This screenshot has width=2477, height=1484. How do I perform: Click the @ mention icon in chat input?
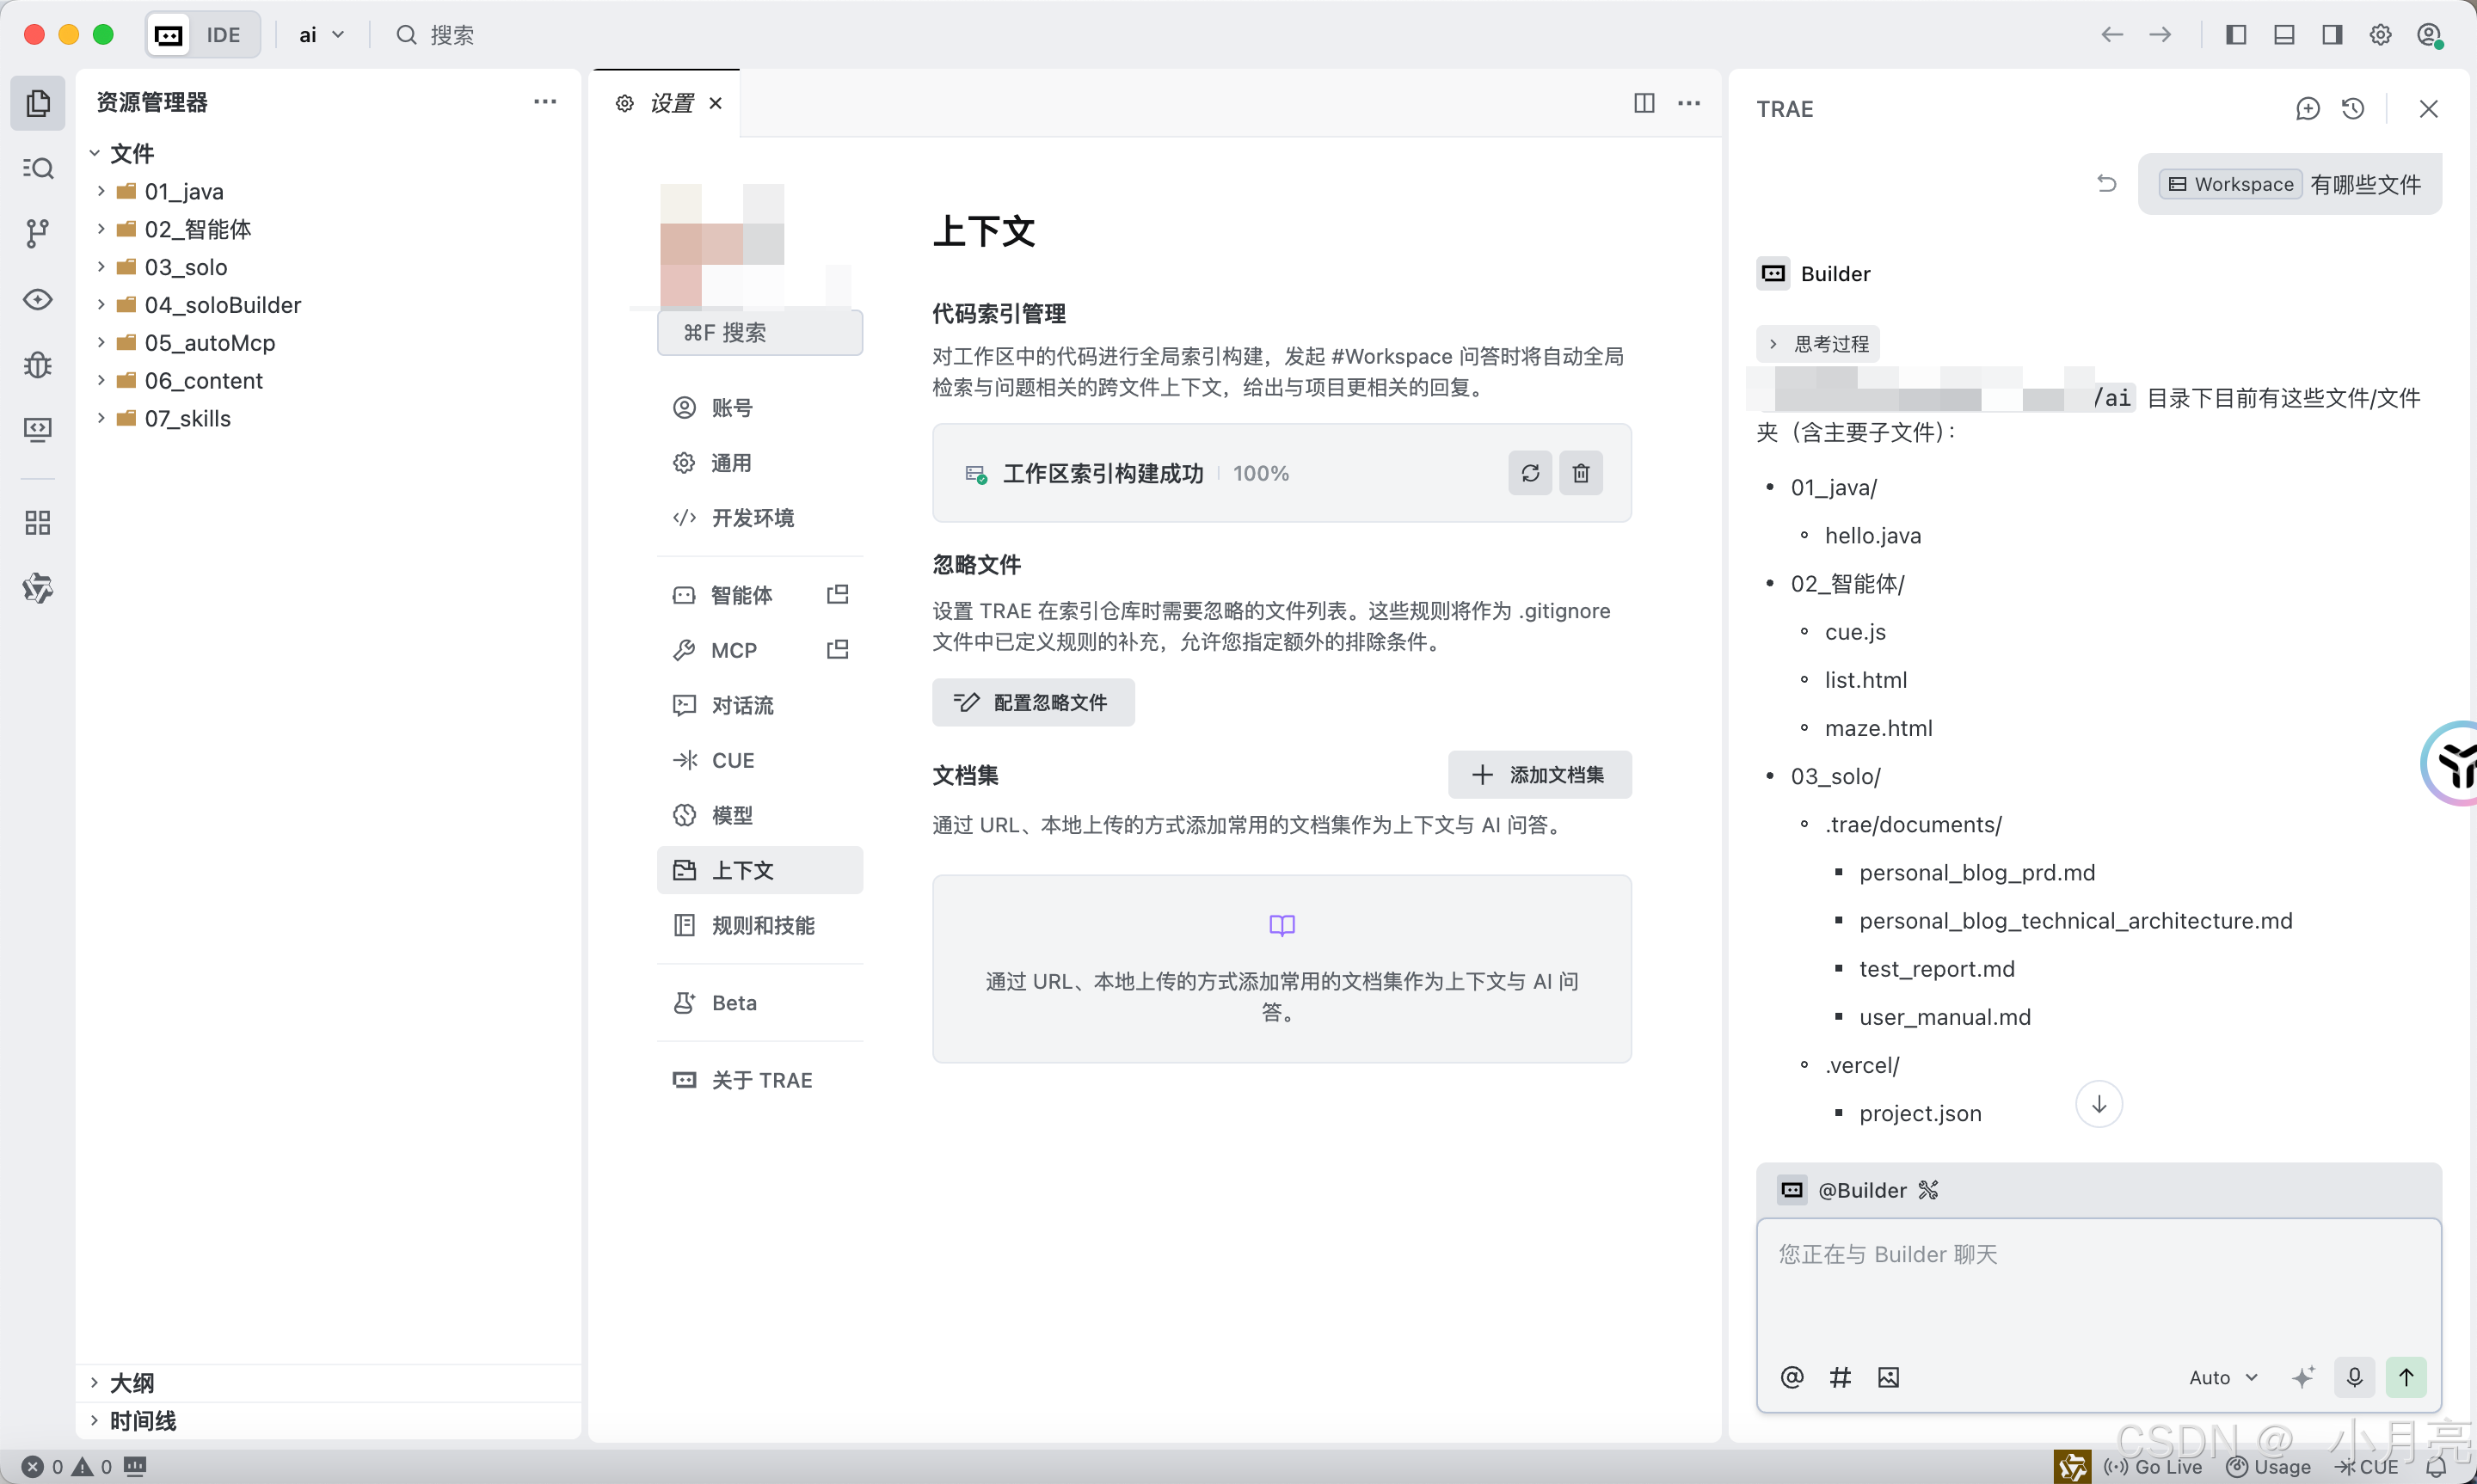1791,1377
